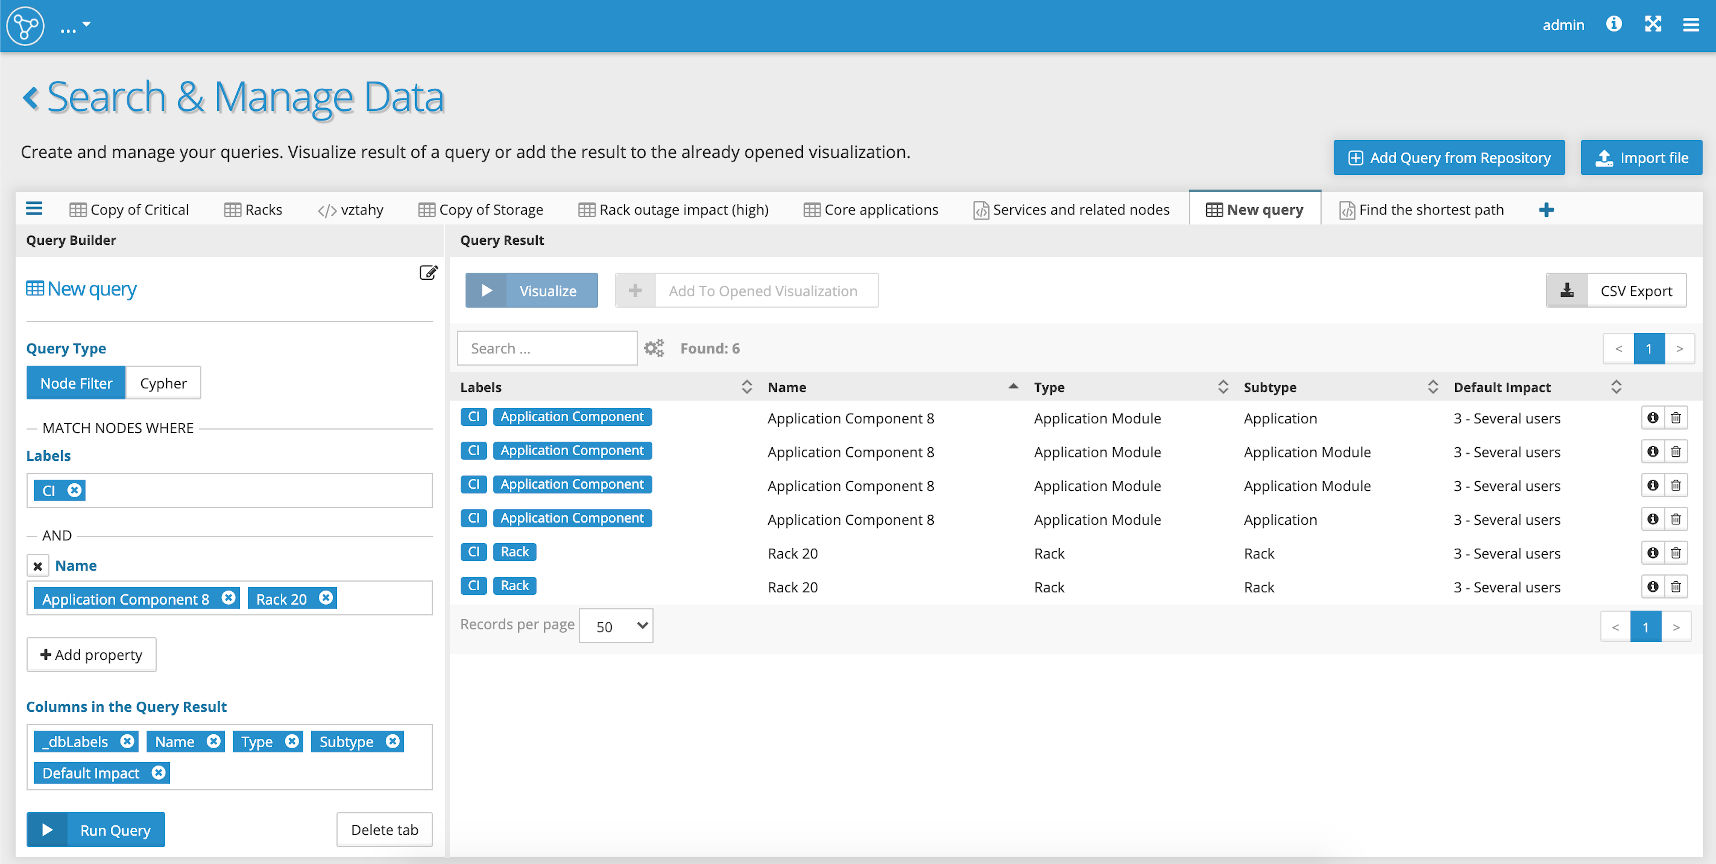Sort results by Default Impact column
The height and width of the screenshot is (864, 1716).
point(1616,387)
